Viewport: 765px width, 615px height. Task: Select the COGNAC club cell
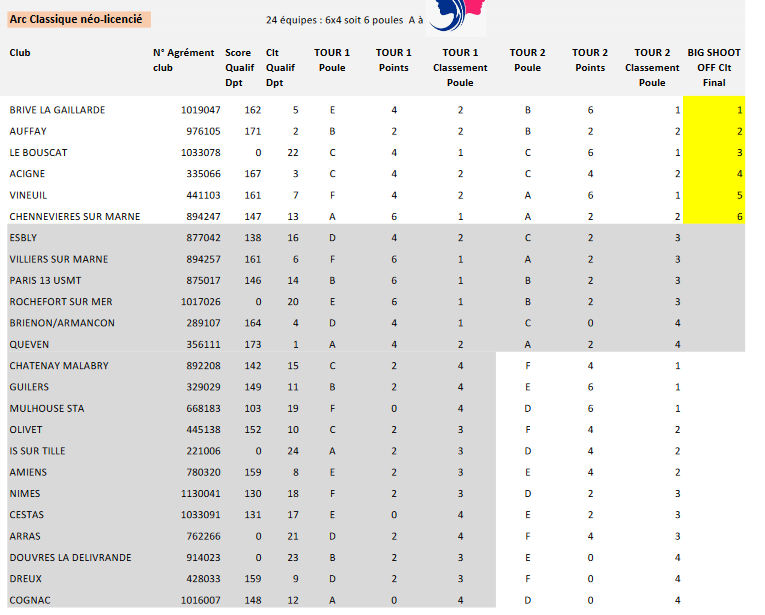(30, 600)
